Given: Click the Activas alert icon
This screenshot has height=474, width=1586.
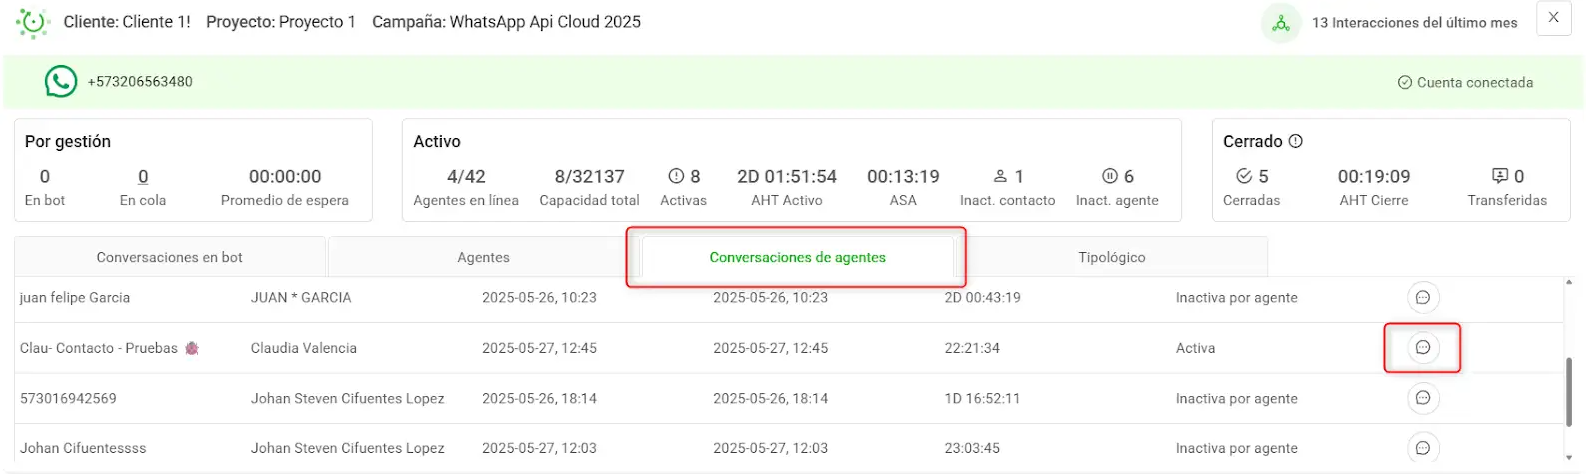Looking at the screenshot, I should click(x=676, y=176).
